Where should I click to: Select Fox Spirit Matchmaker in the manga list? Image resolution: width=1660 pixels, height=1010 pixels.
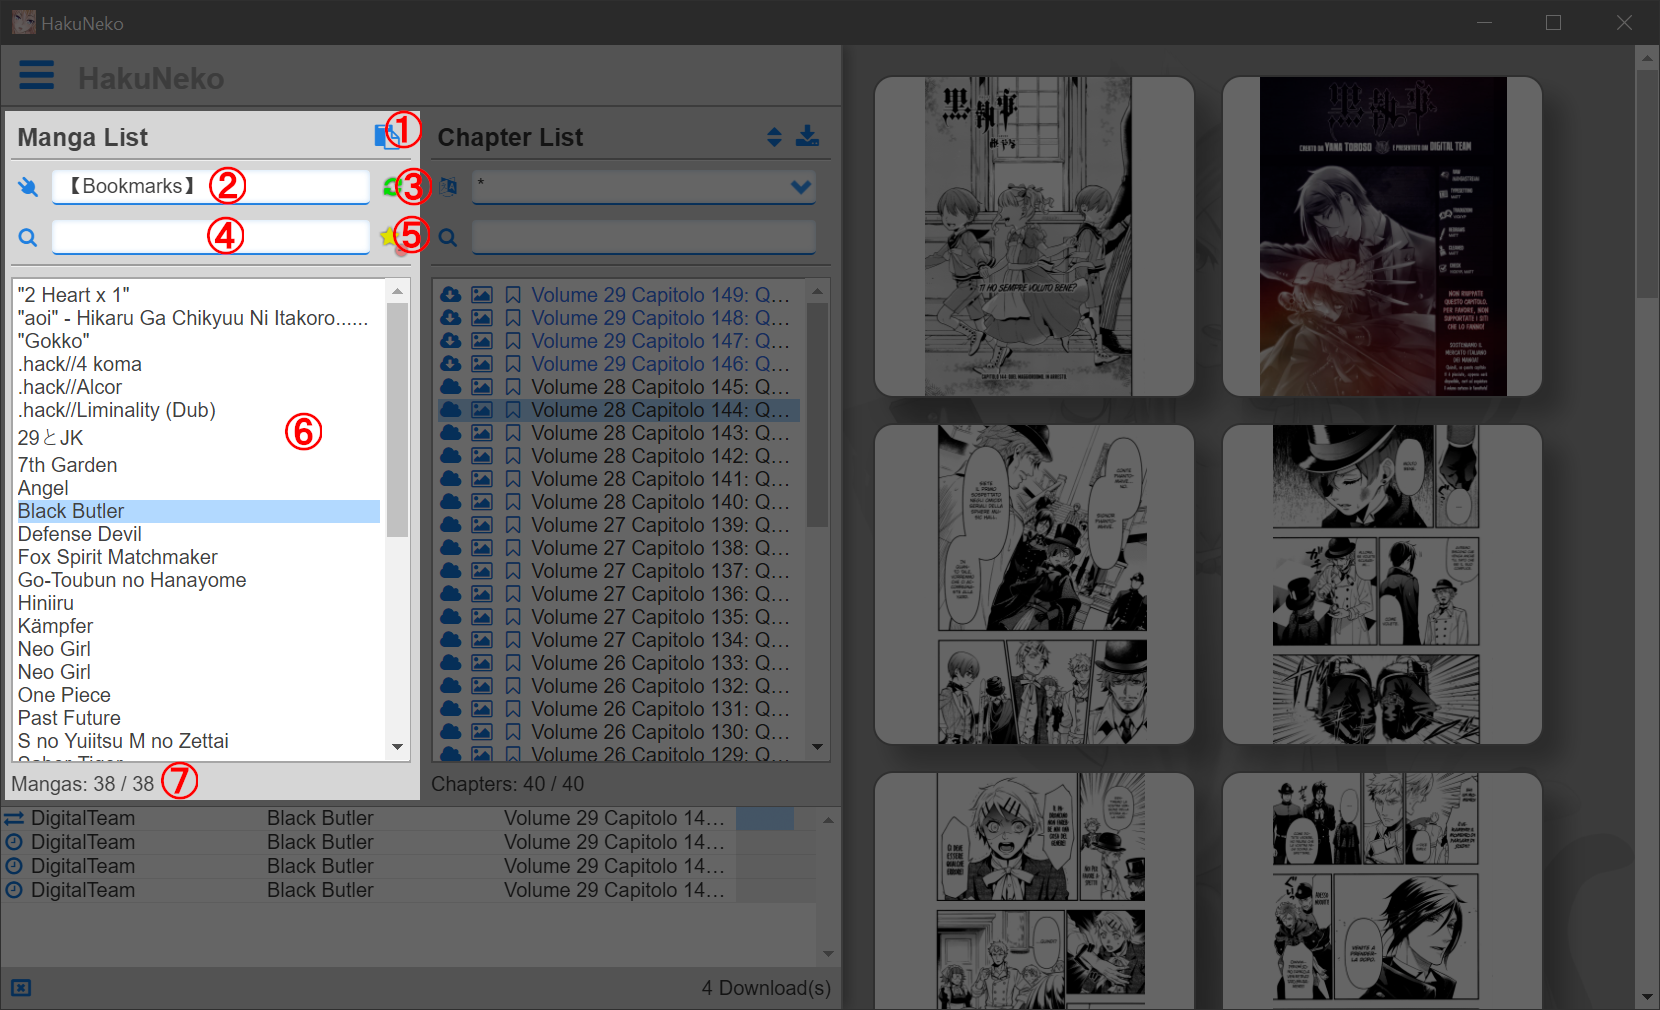(x=198, y=557)
